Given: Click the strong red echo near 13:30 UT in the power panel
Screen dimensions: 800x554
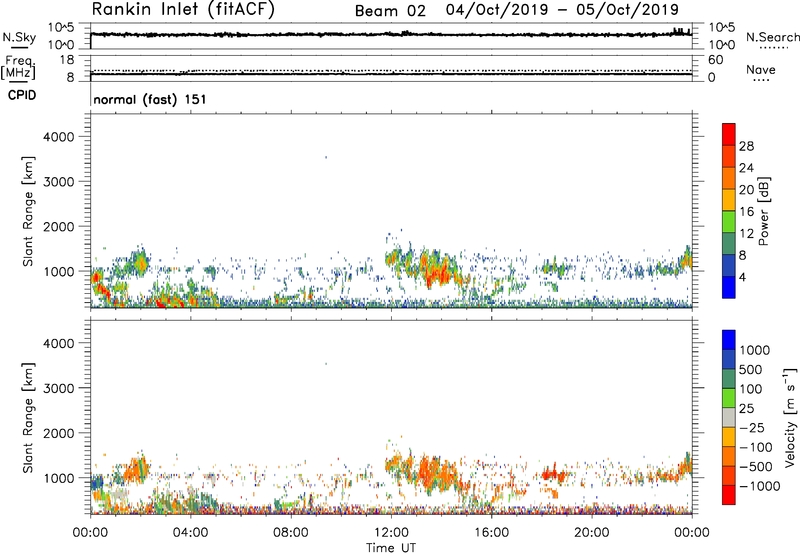Looking at the screenshot, I should coord(439,270).
